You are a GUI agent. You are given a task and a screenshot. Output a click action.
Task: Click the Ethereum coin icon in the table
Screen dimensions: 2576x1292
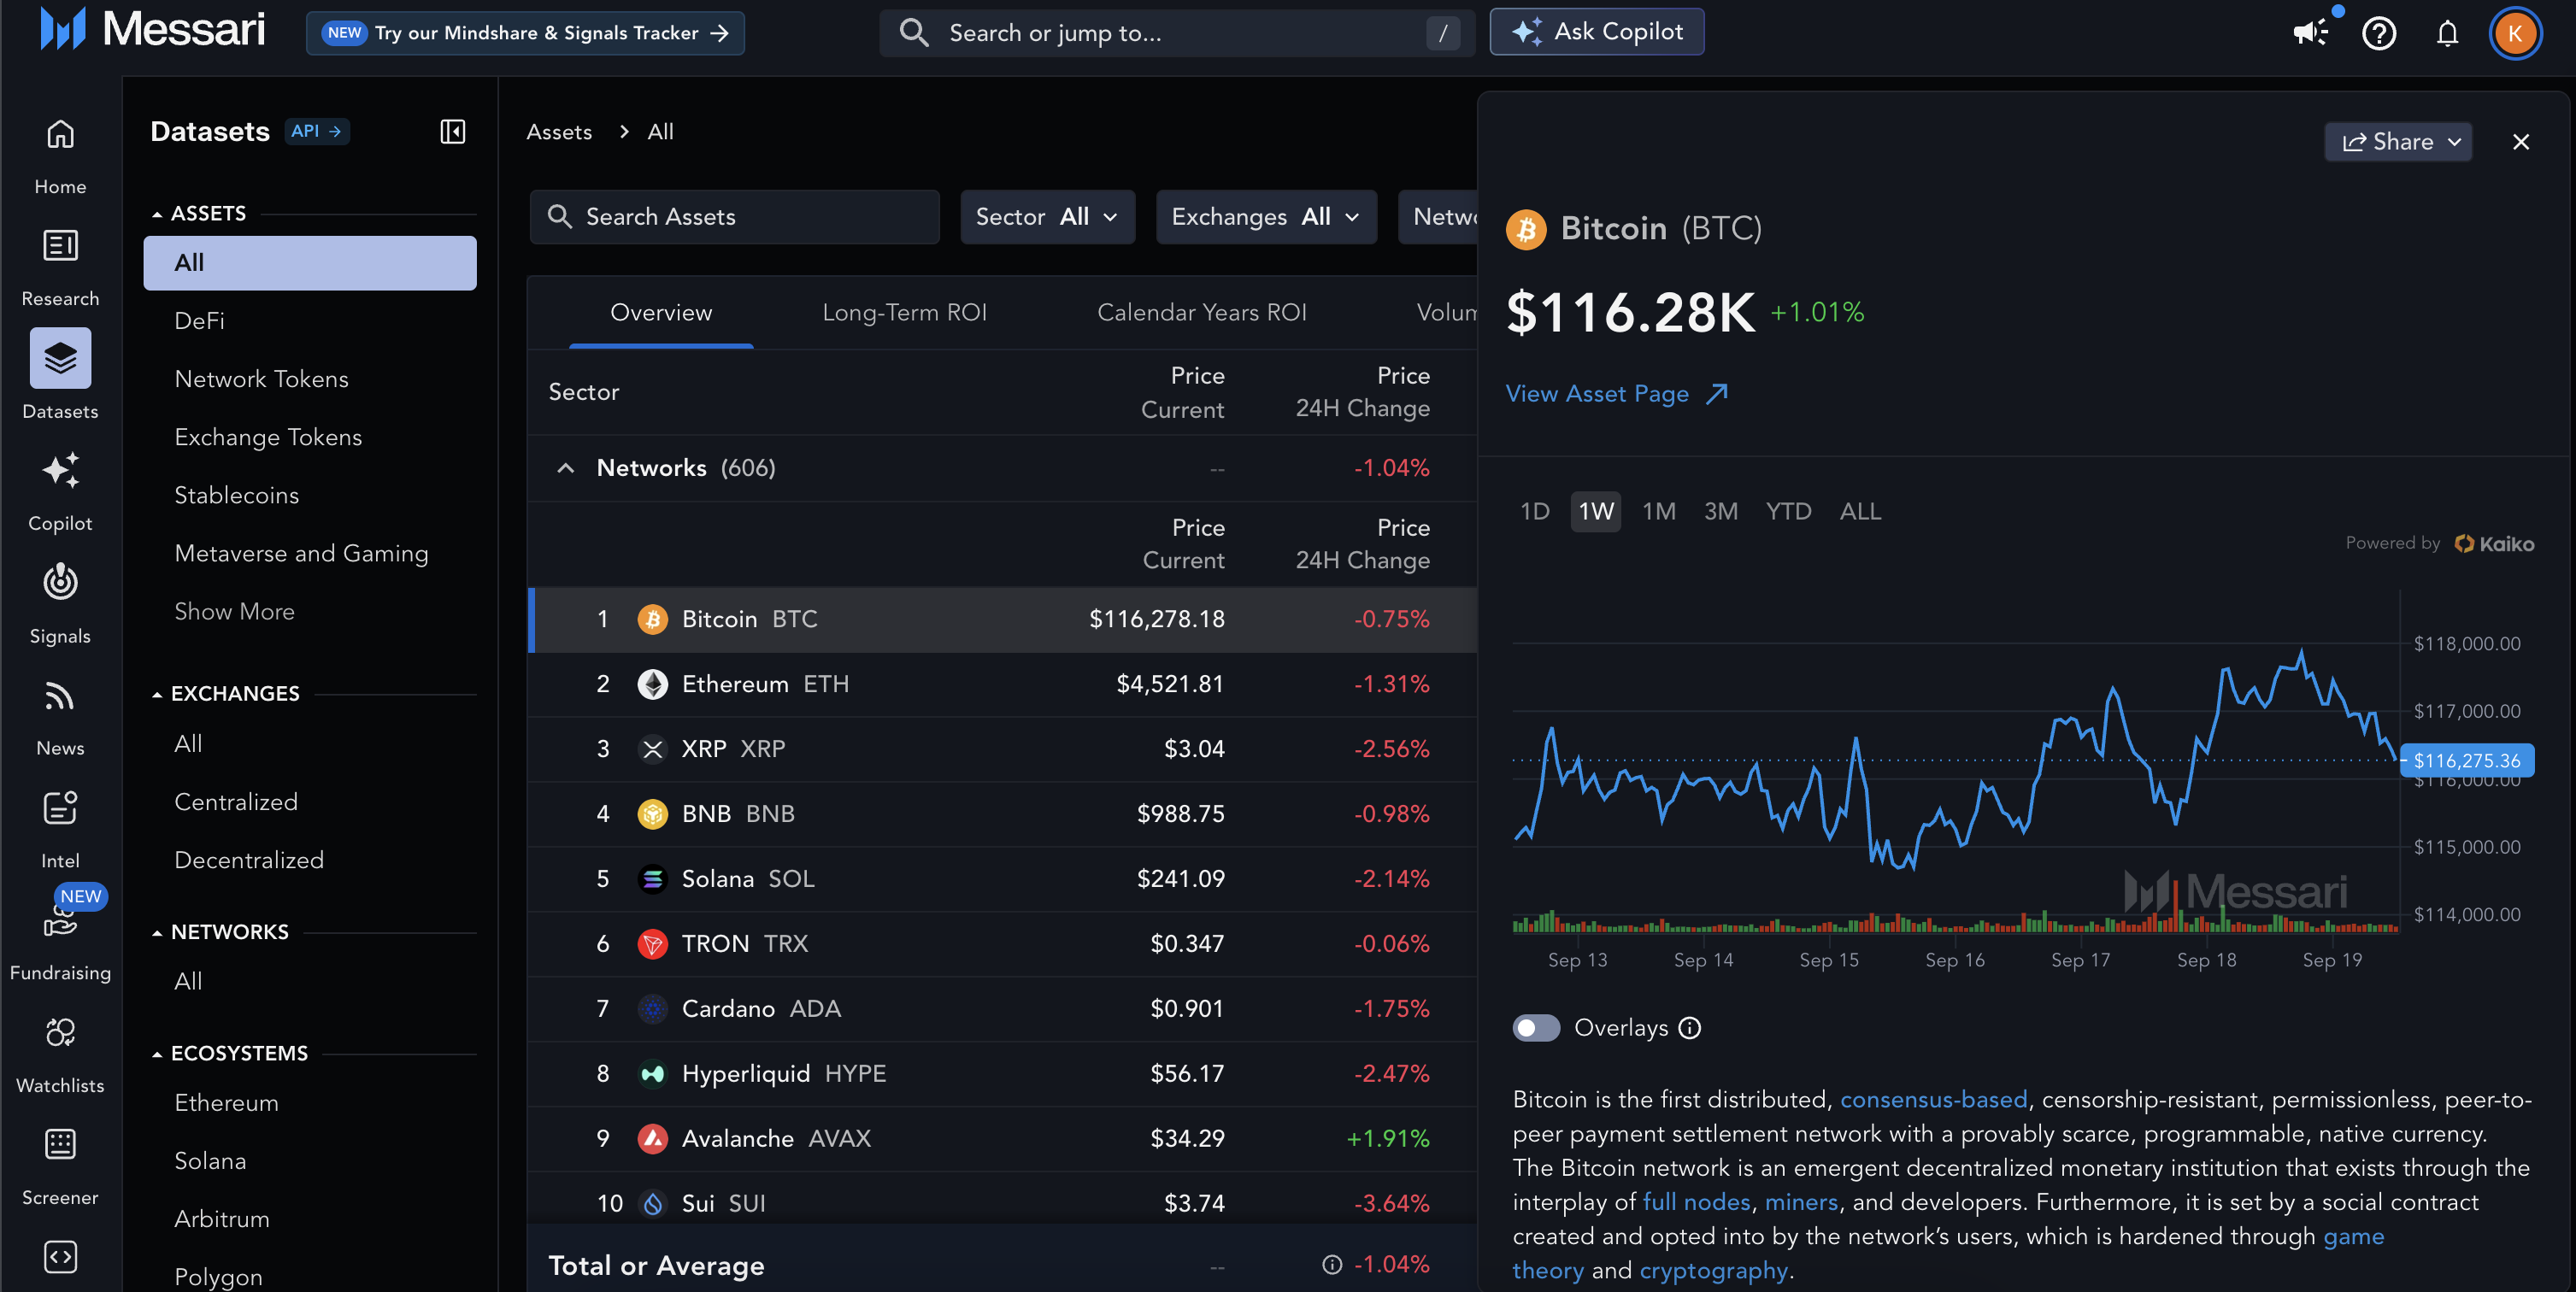point(653,684)
